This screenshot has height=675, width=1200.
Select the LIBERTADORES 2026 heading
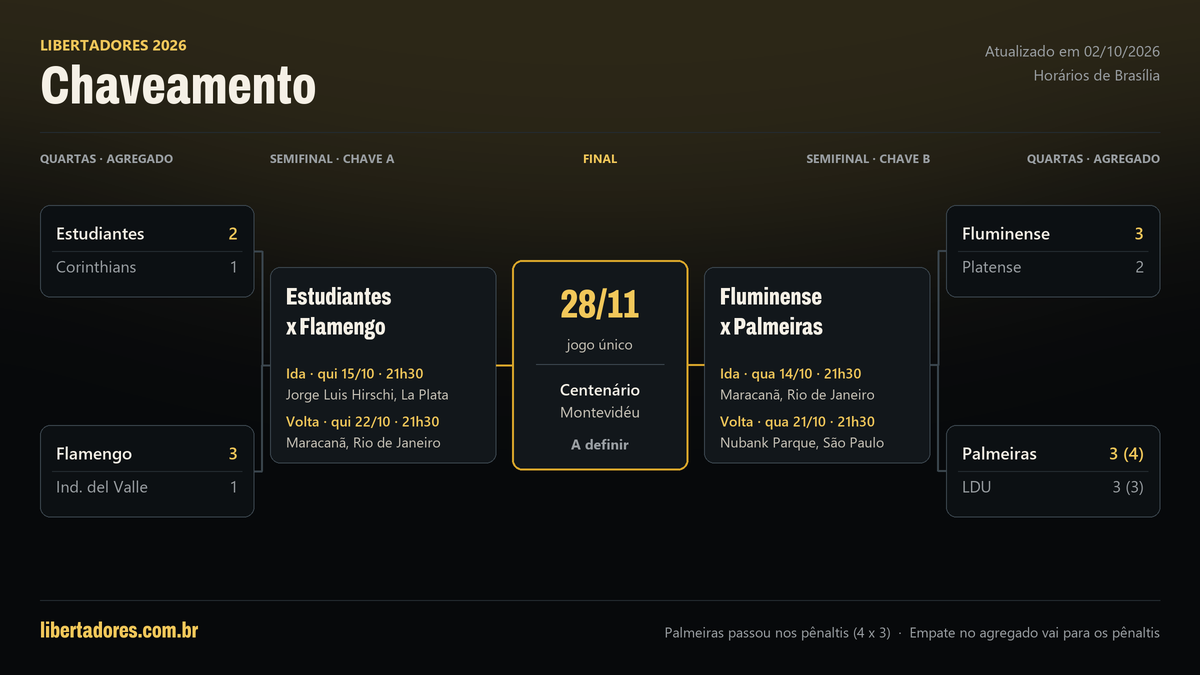[113, 45]
